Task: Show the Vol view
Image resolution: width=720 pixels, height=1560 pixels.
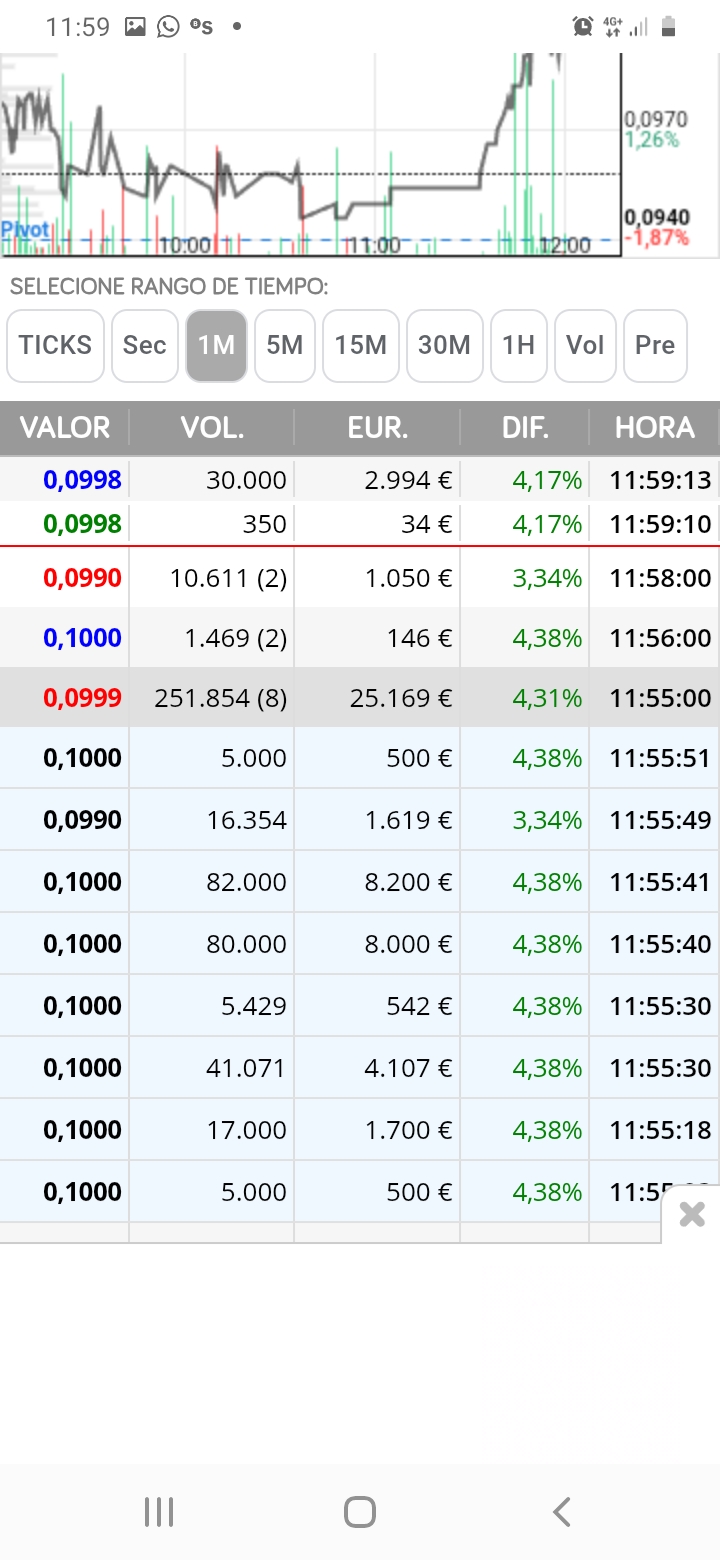Action: coord(585,345)
